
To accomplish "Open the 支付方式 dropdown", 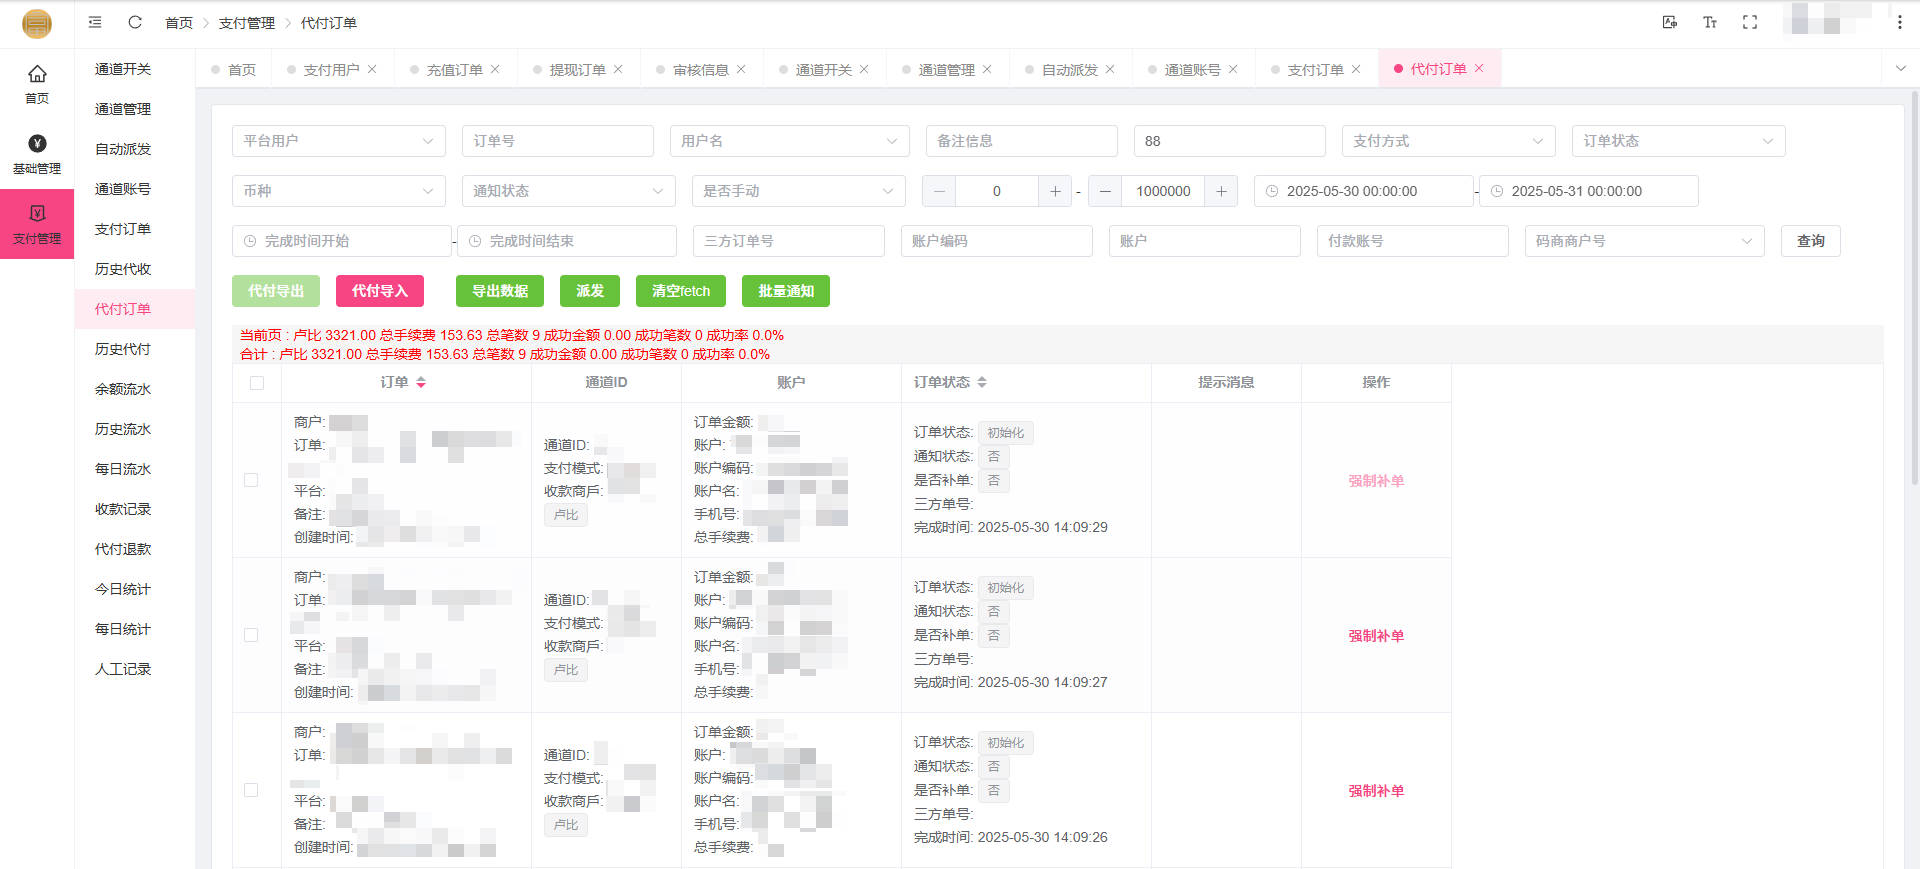I will [1448, 141].
